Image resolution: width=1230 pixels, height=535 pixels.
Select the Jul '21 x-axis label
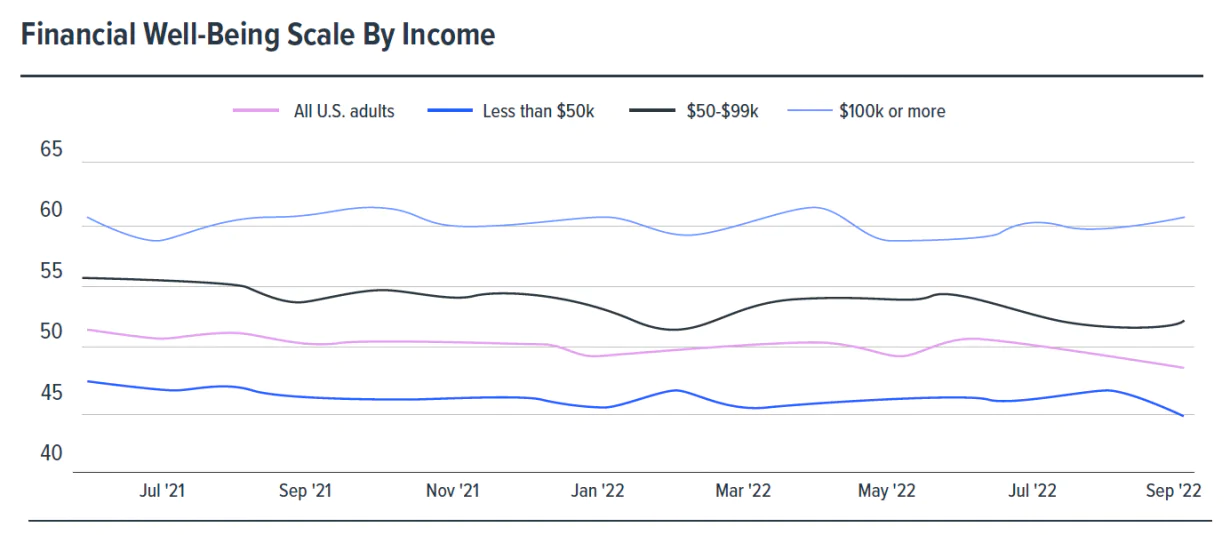pyautogui.click(x=163, y=491)
